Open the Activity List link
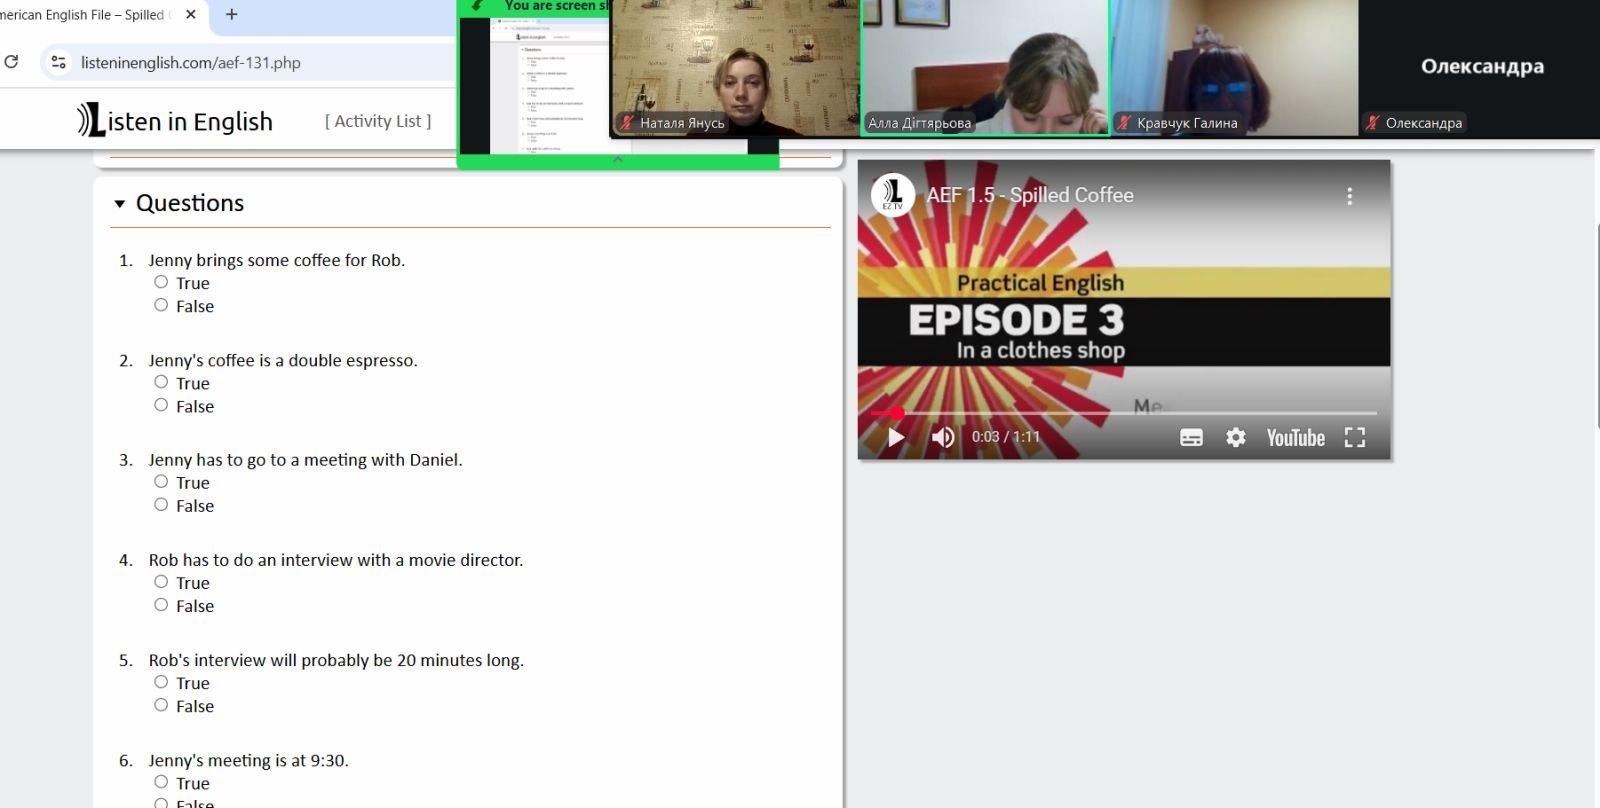 [x=378, y=121]
